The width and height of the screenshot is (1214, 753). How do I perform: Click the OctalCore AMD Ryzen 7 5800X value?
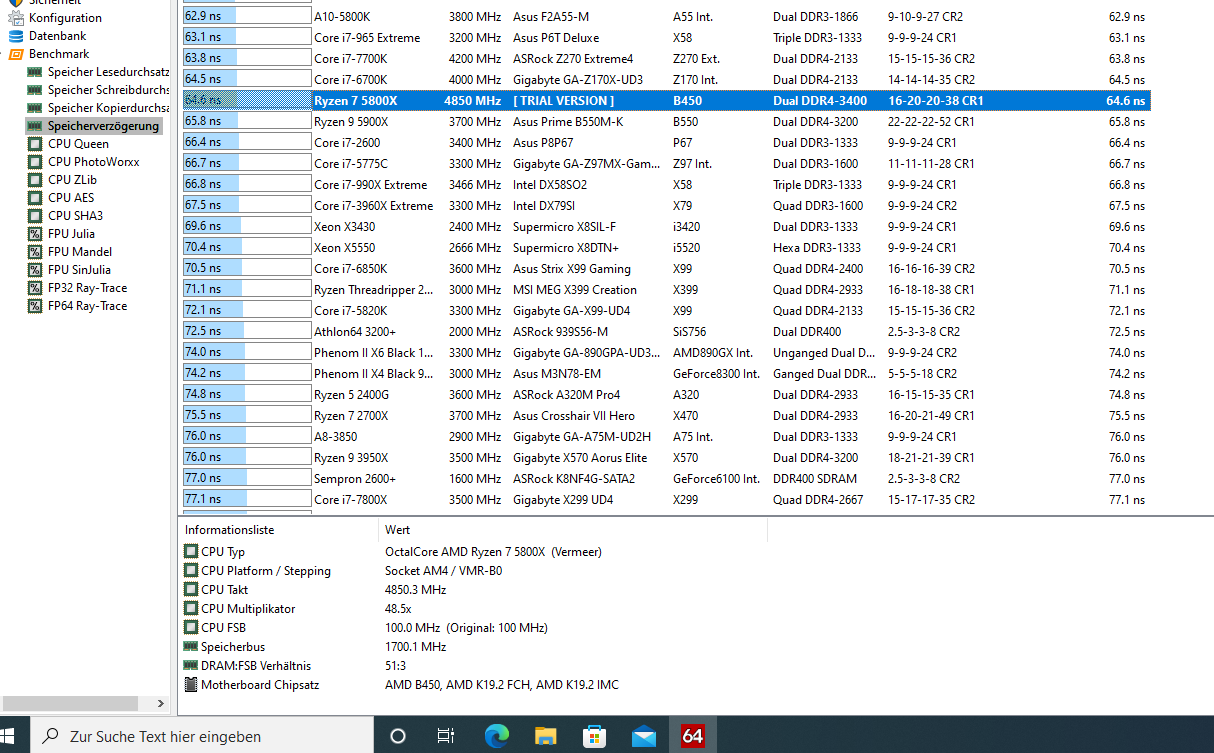click(494, 552)
